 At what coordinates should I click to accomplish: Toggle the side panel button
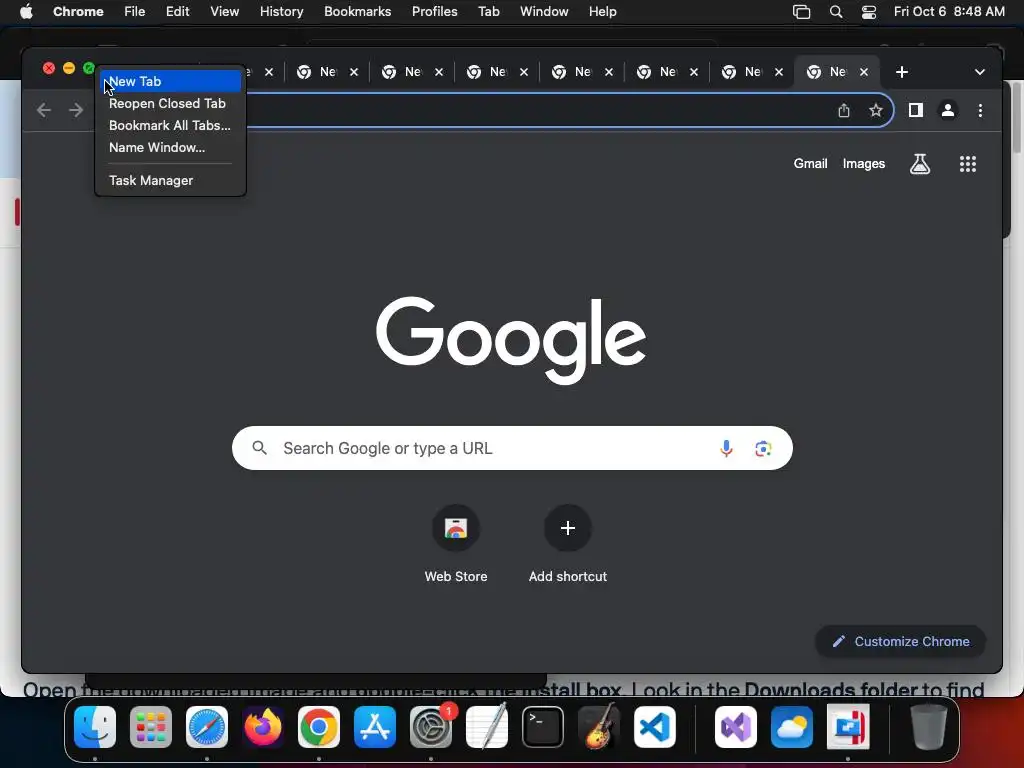916,110
